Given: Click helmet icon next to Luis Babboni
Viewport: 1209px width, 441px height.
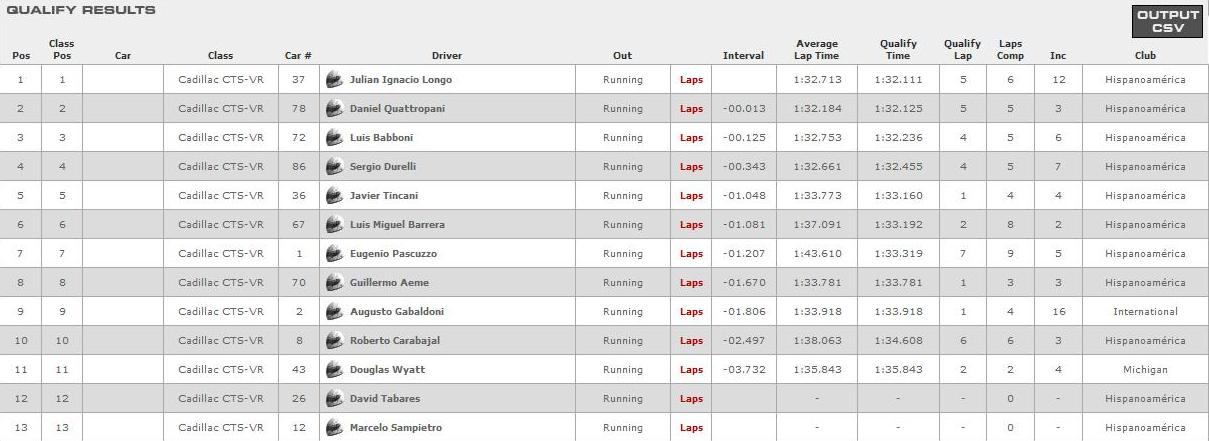Looking at the screenshot, I should (x=335, y=137).
